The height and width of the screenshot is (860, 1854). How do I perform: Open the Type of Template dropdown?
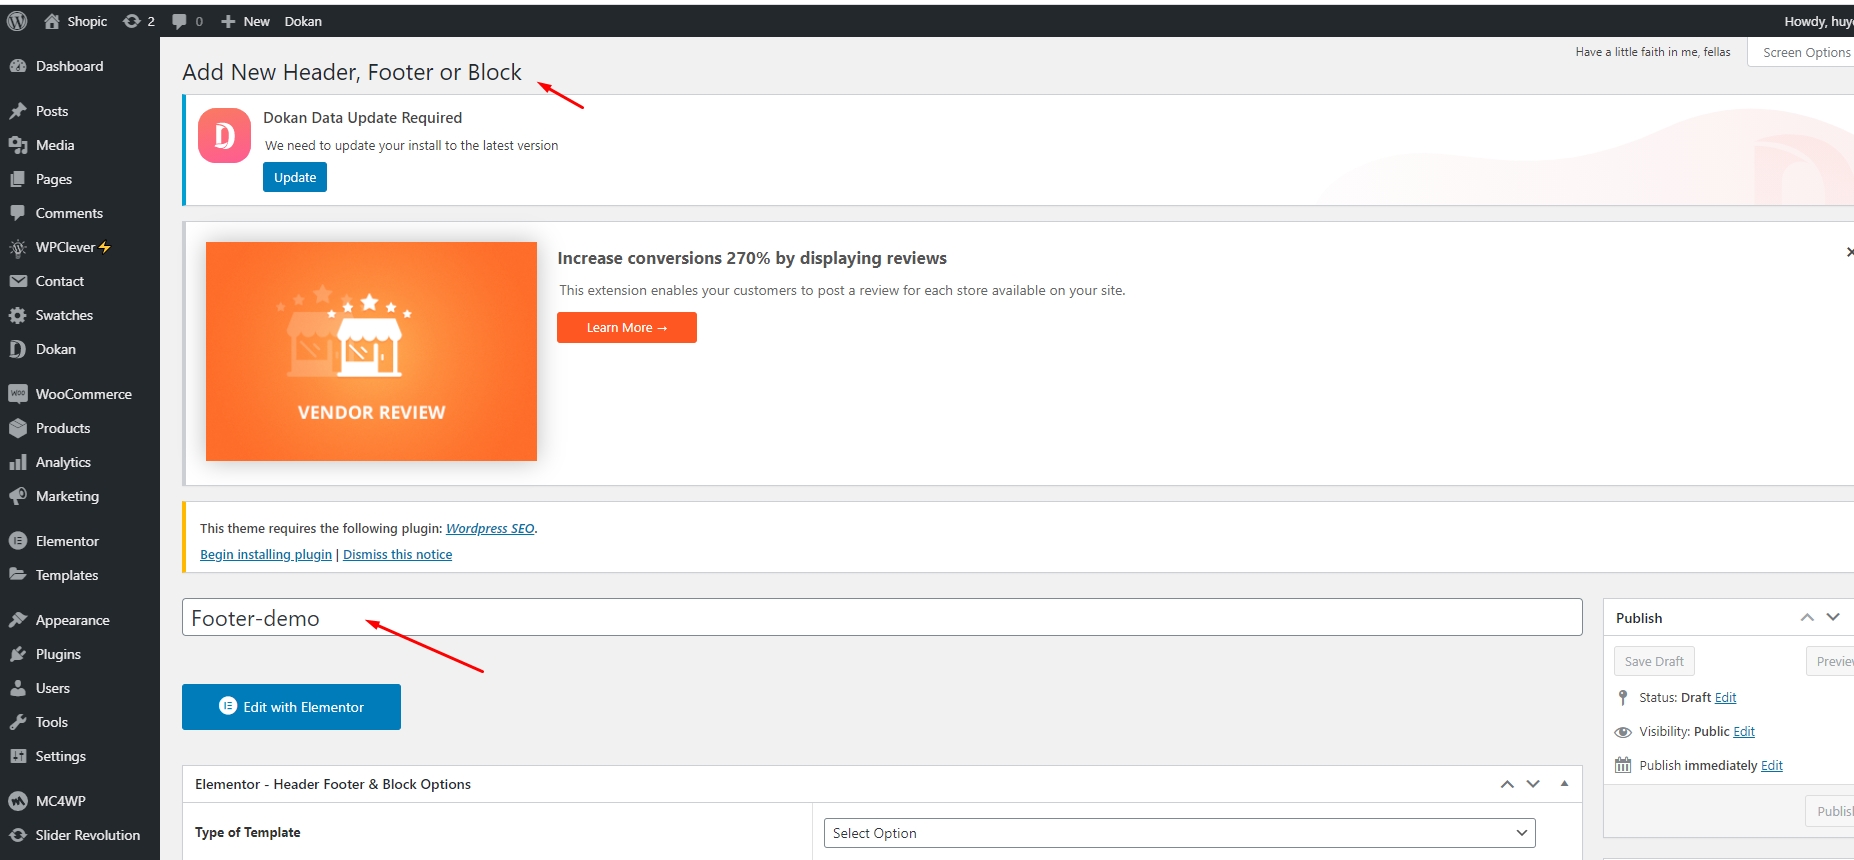coord(1179,833)
